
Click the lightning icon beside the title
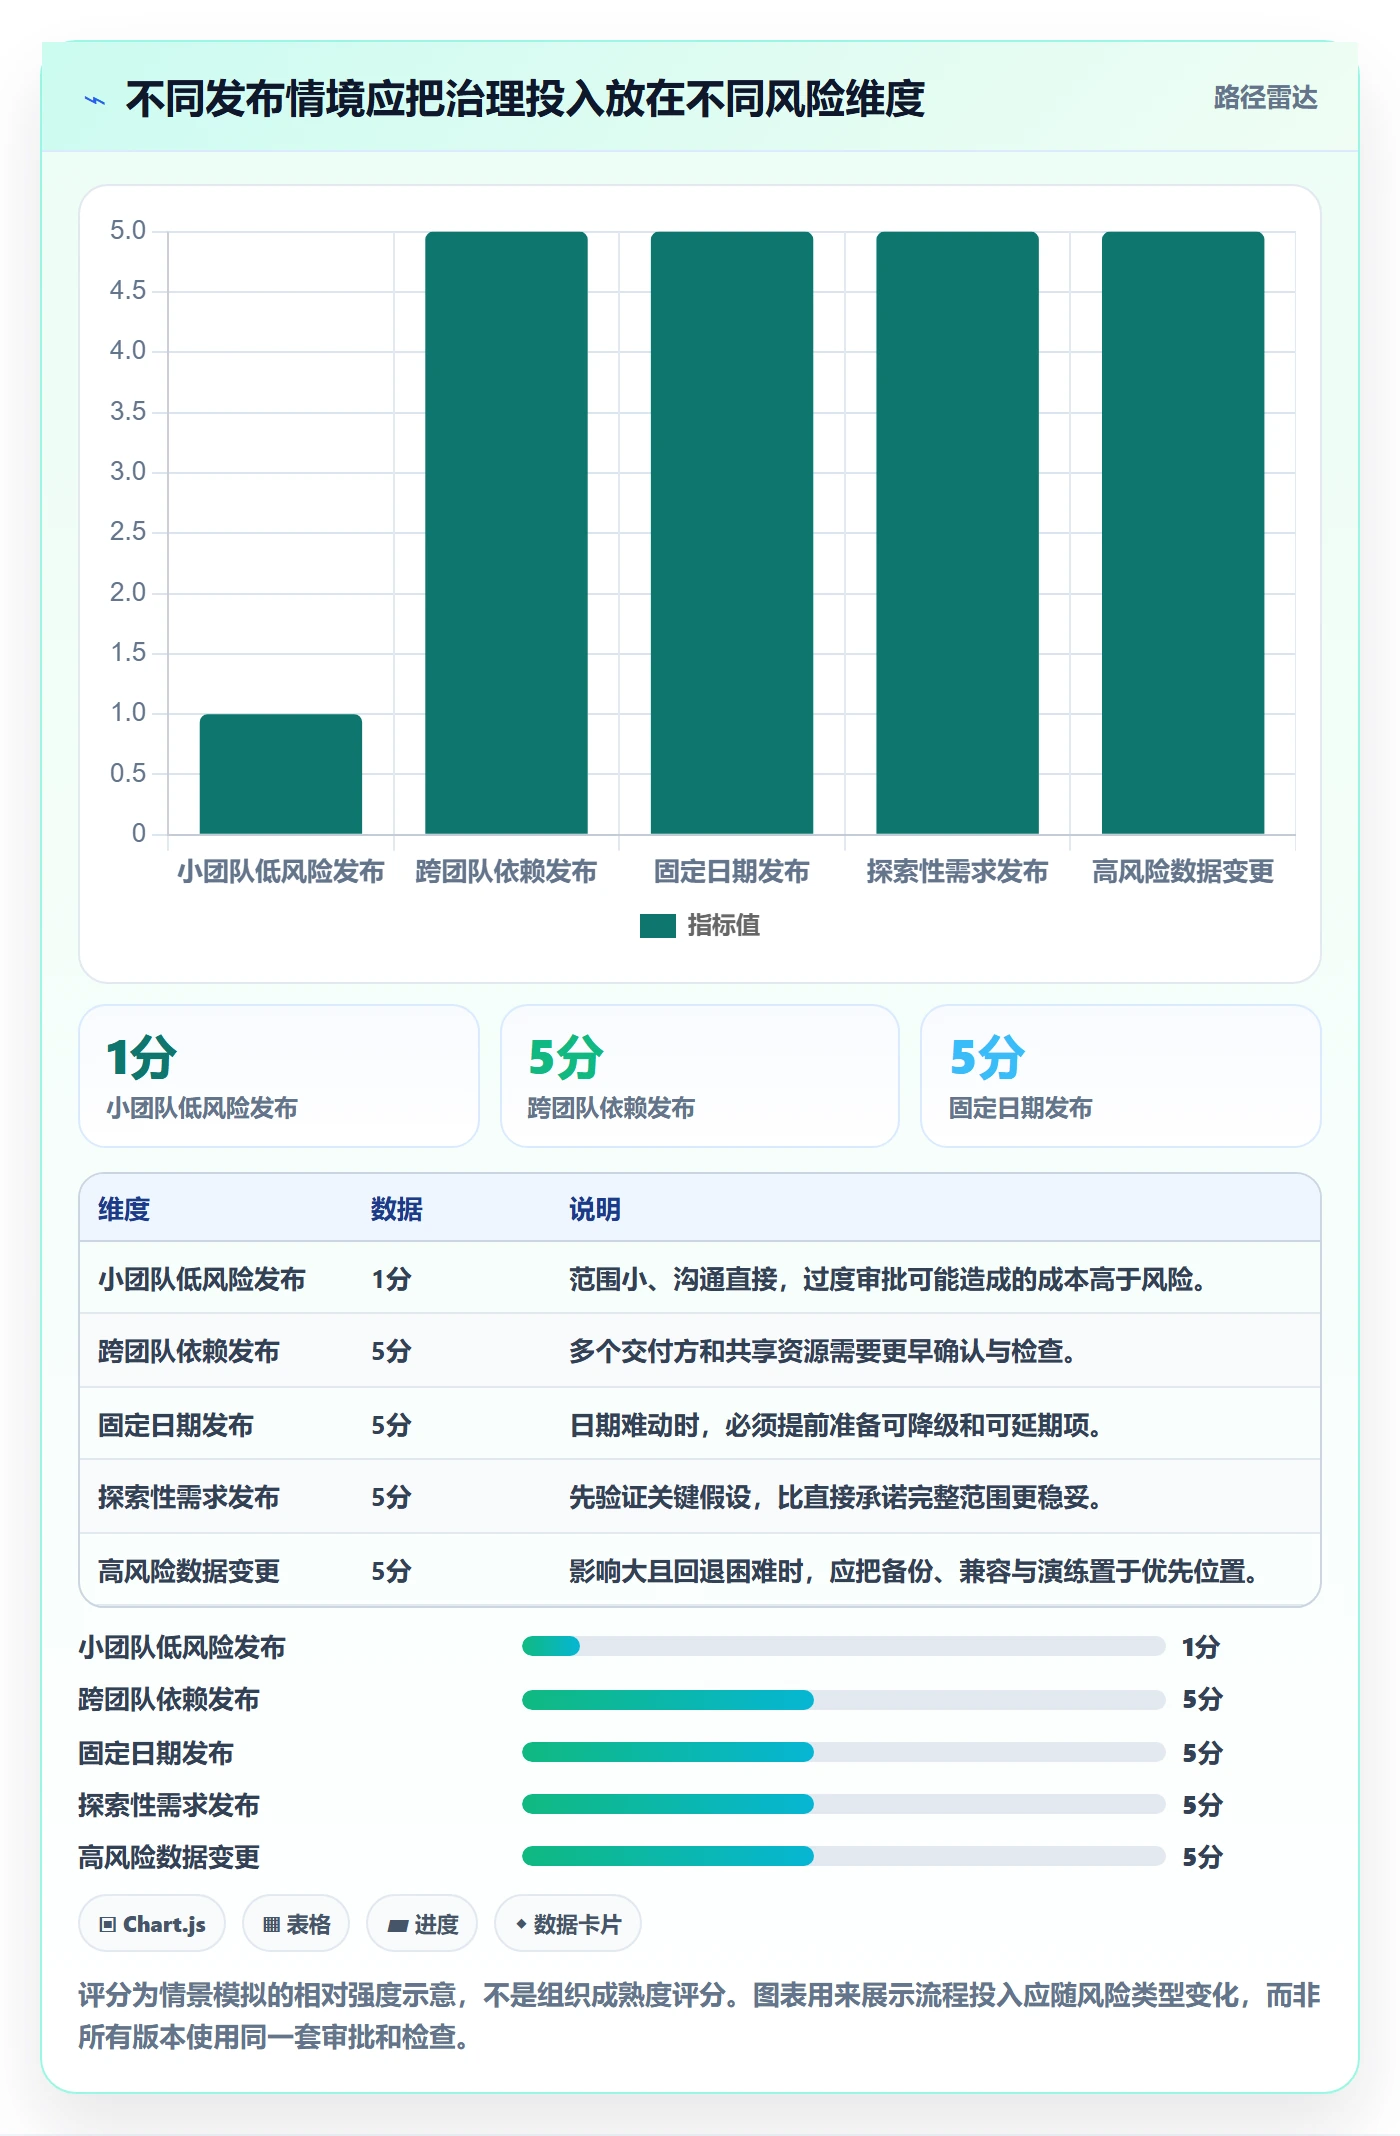(95, 100)
